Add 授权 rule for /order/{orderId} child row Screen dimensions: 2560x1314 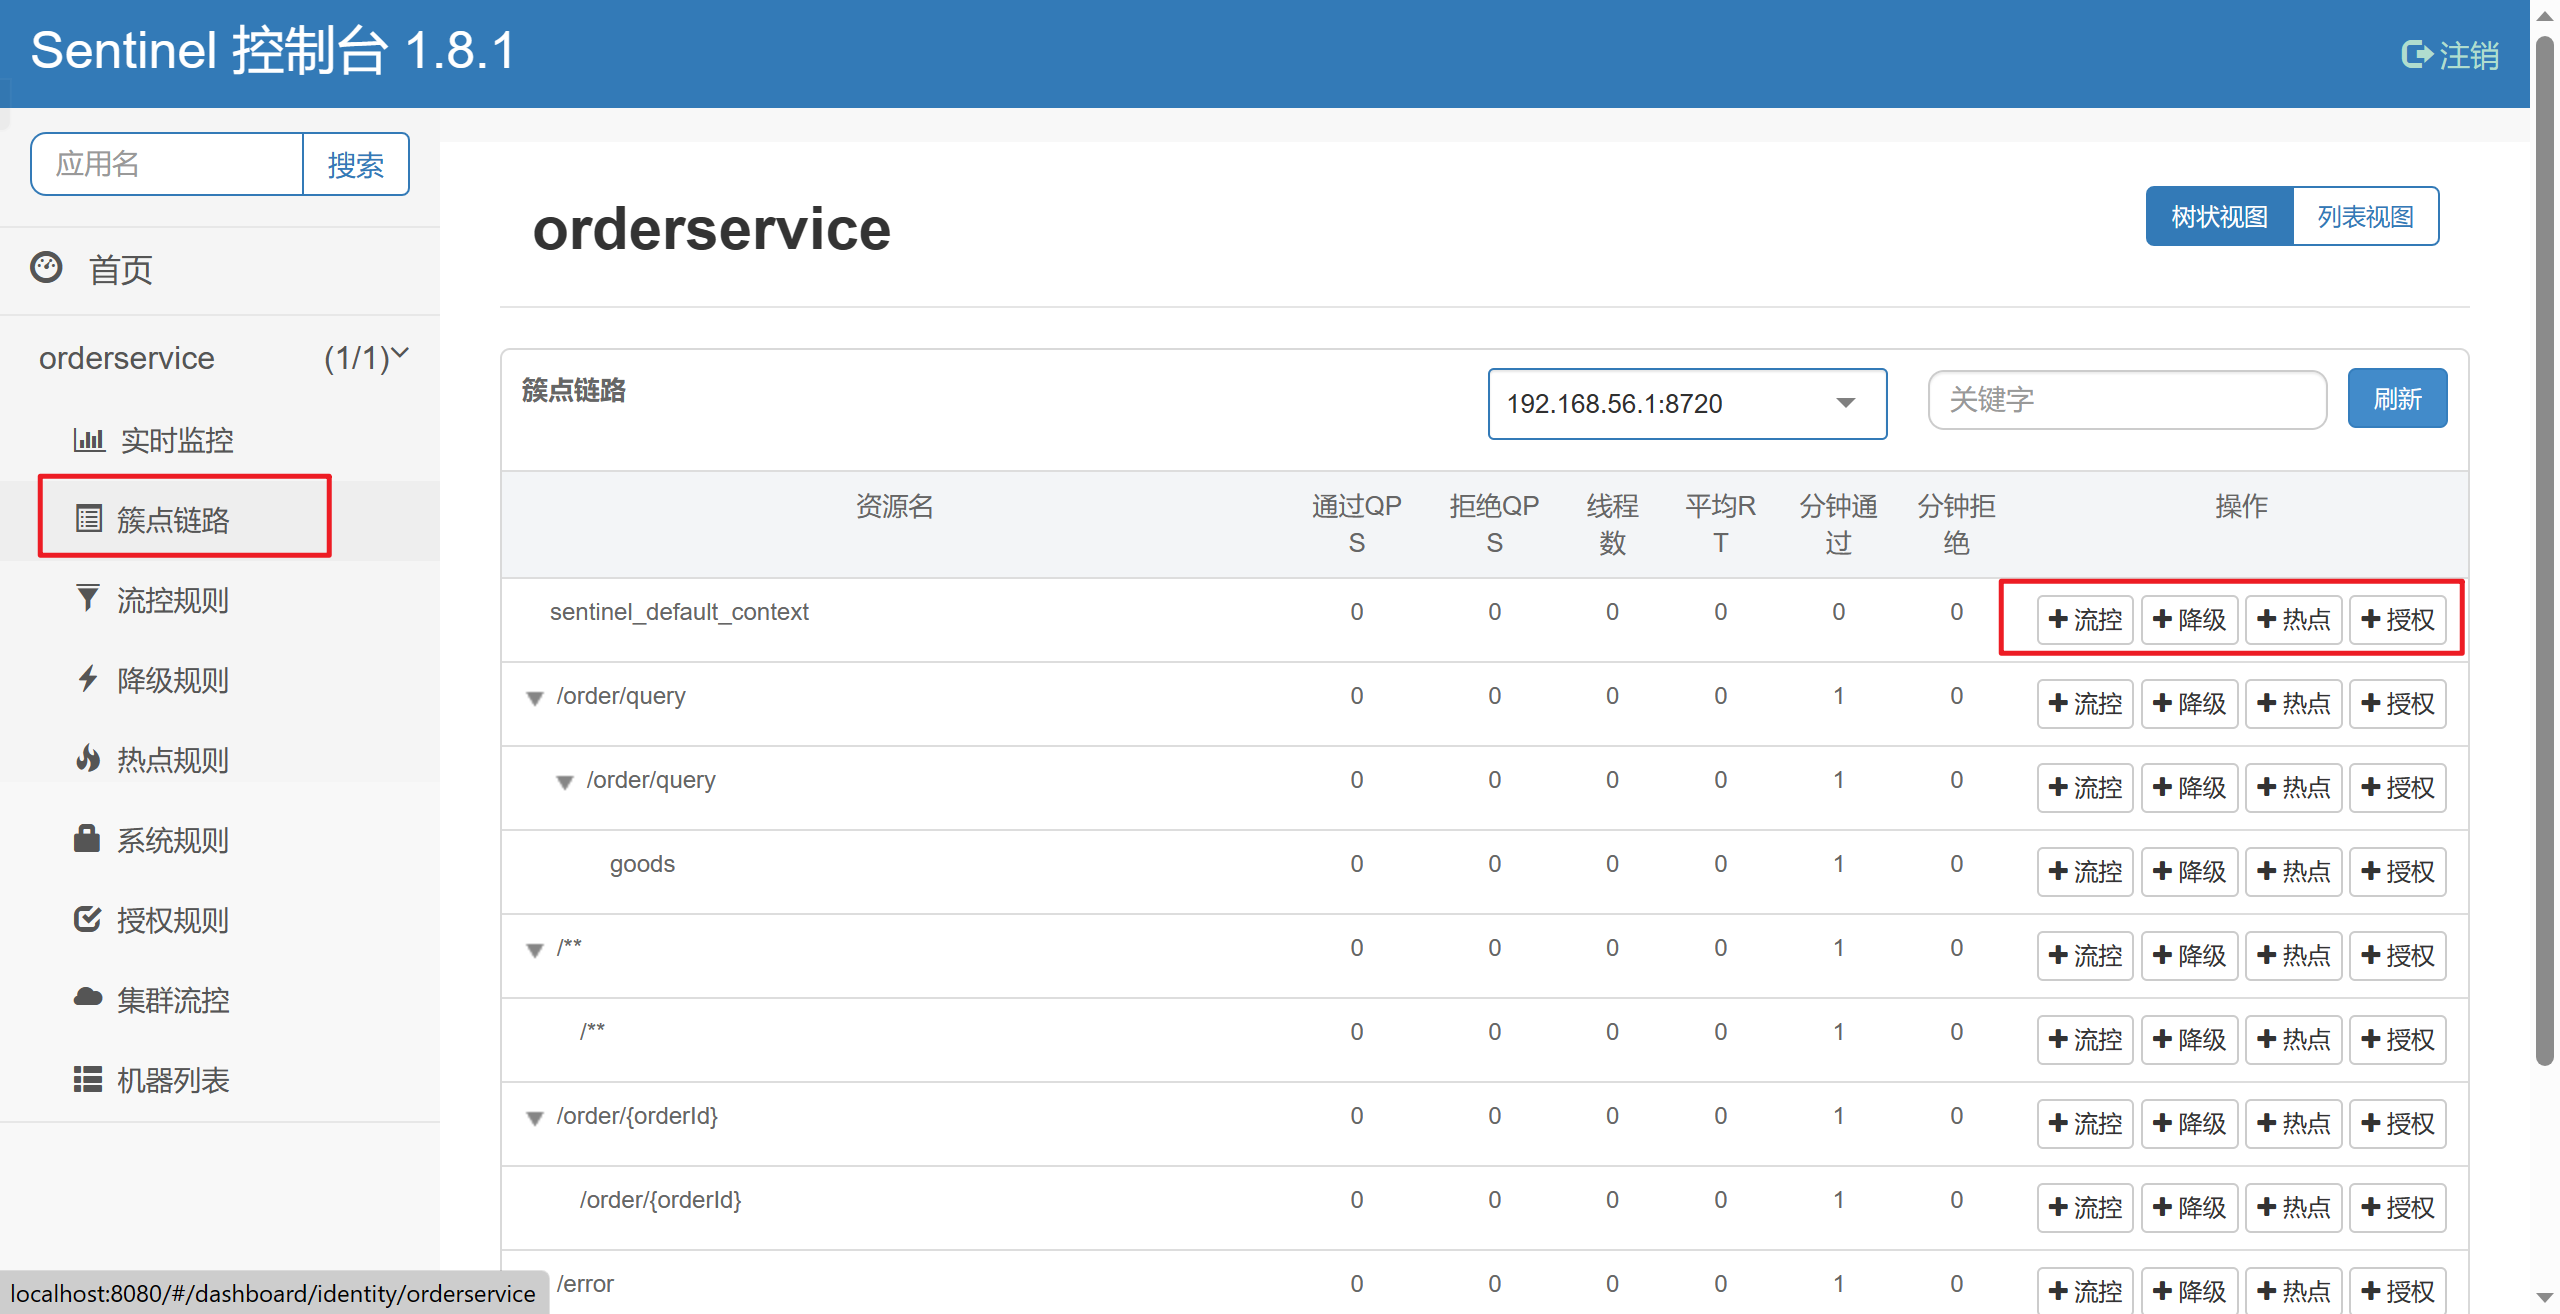[2397, 1208]
